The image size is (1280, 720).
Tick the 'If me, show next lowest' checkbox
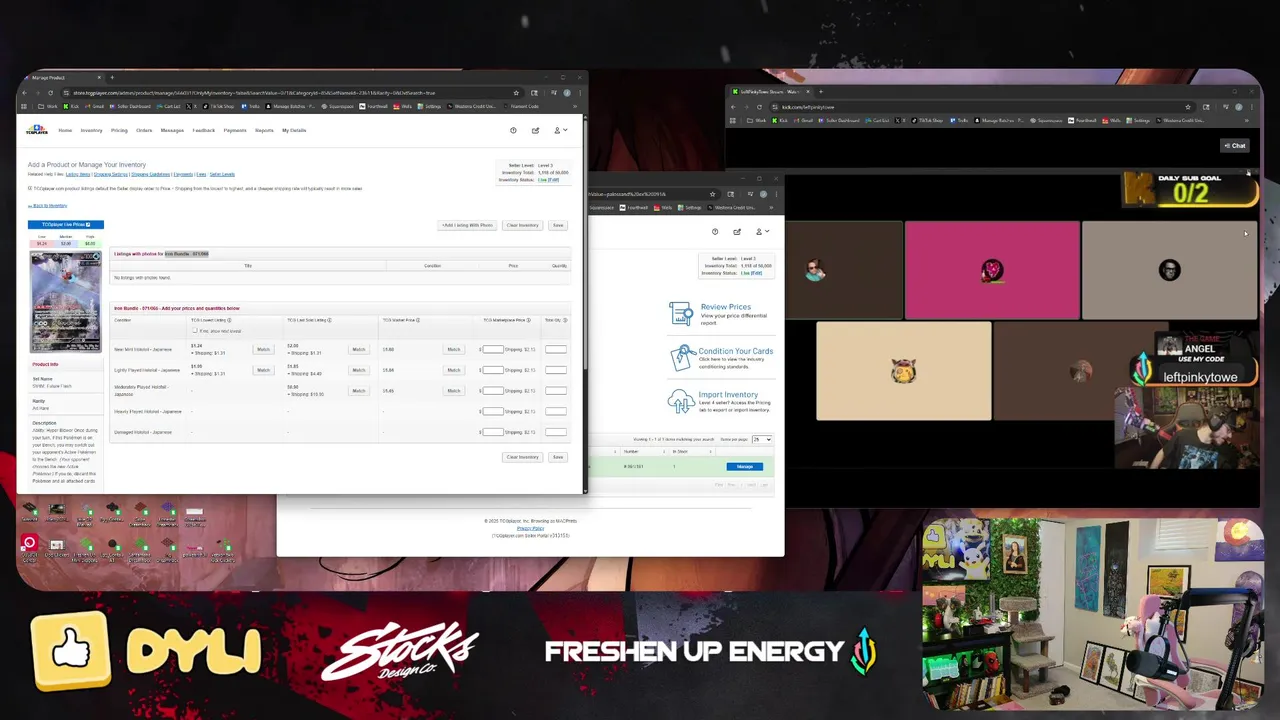tap(195, 330)
